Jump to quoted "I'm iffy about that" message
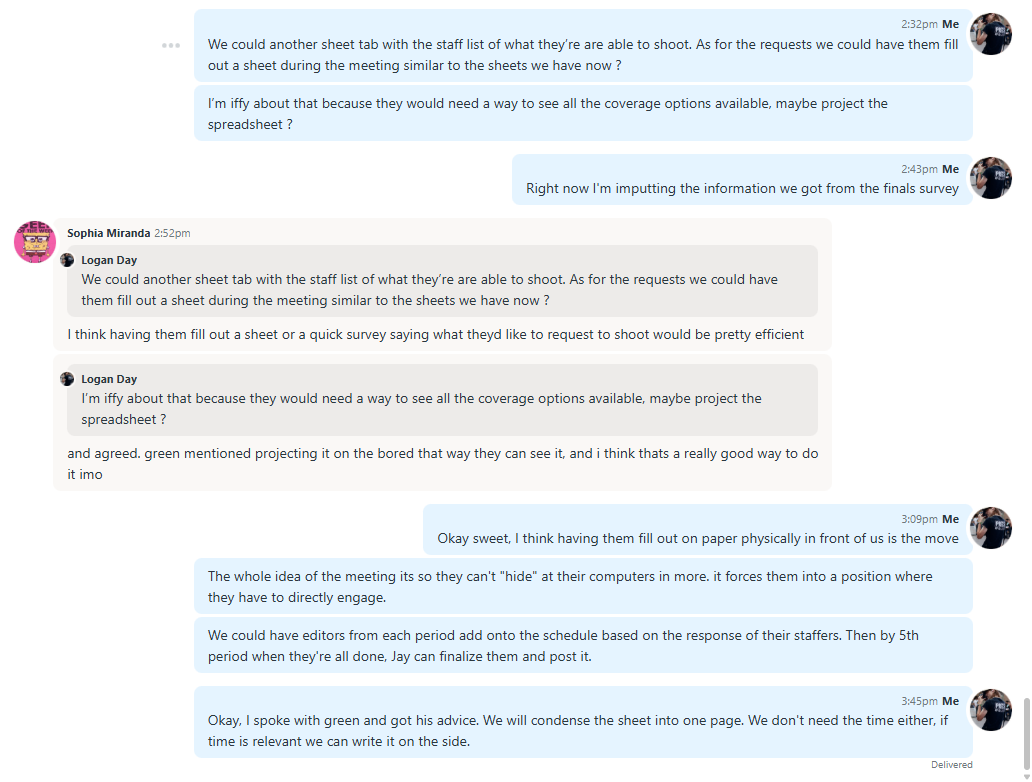1032x782 pixels. point(442,408)
